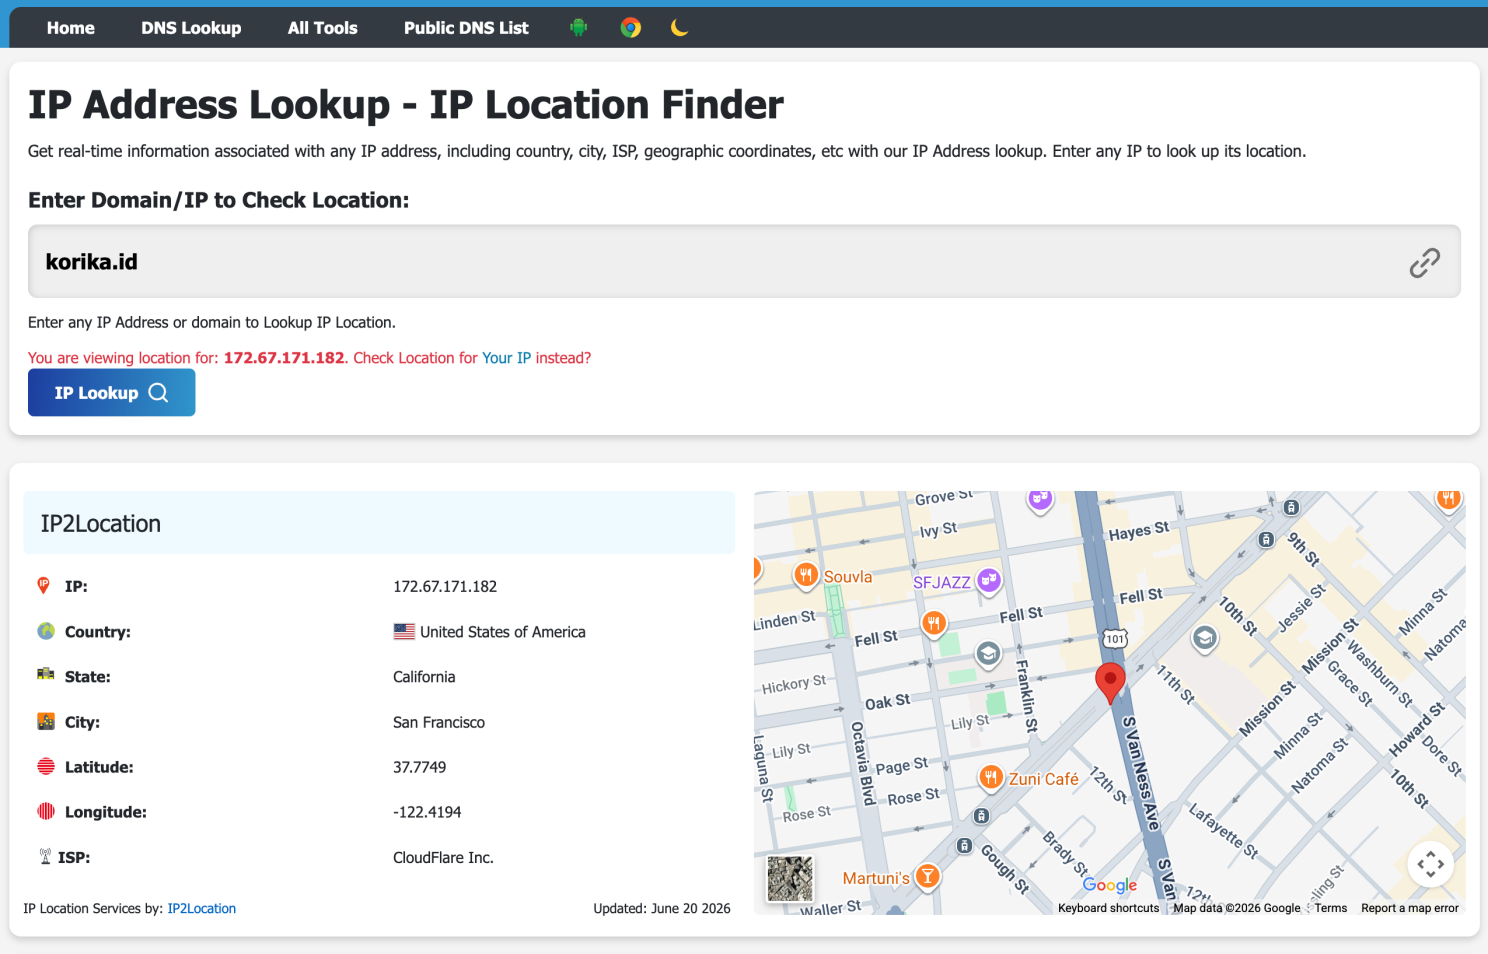Click the State icon in results
The width and height of the screenshot is (1488, 954).
click(46, 675)
